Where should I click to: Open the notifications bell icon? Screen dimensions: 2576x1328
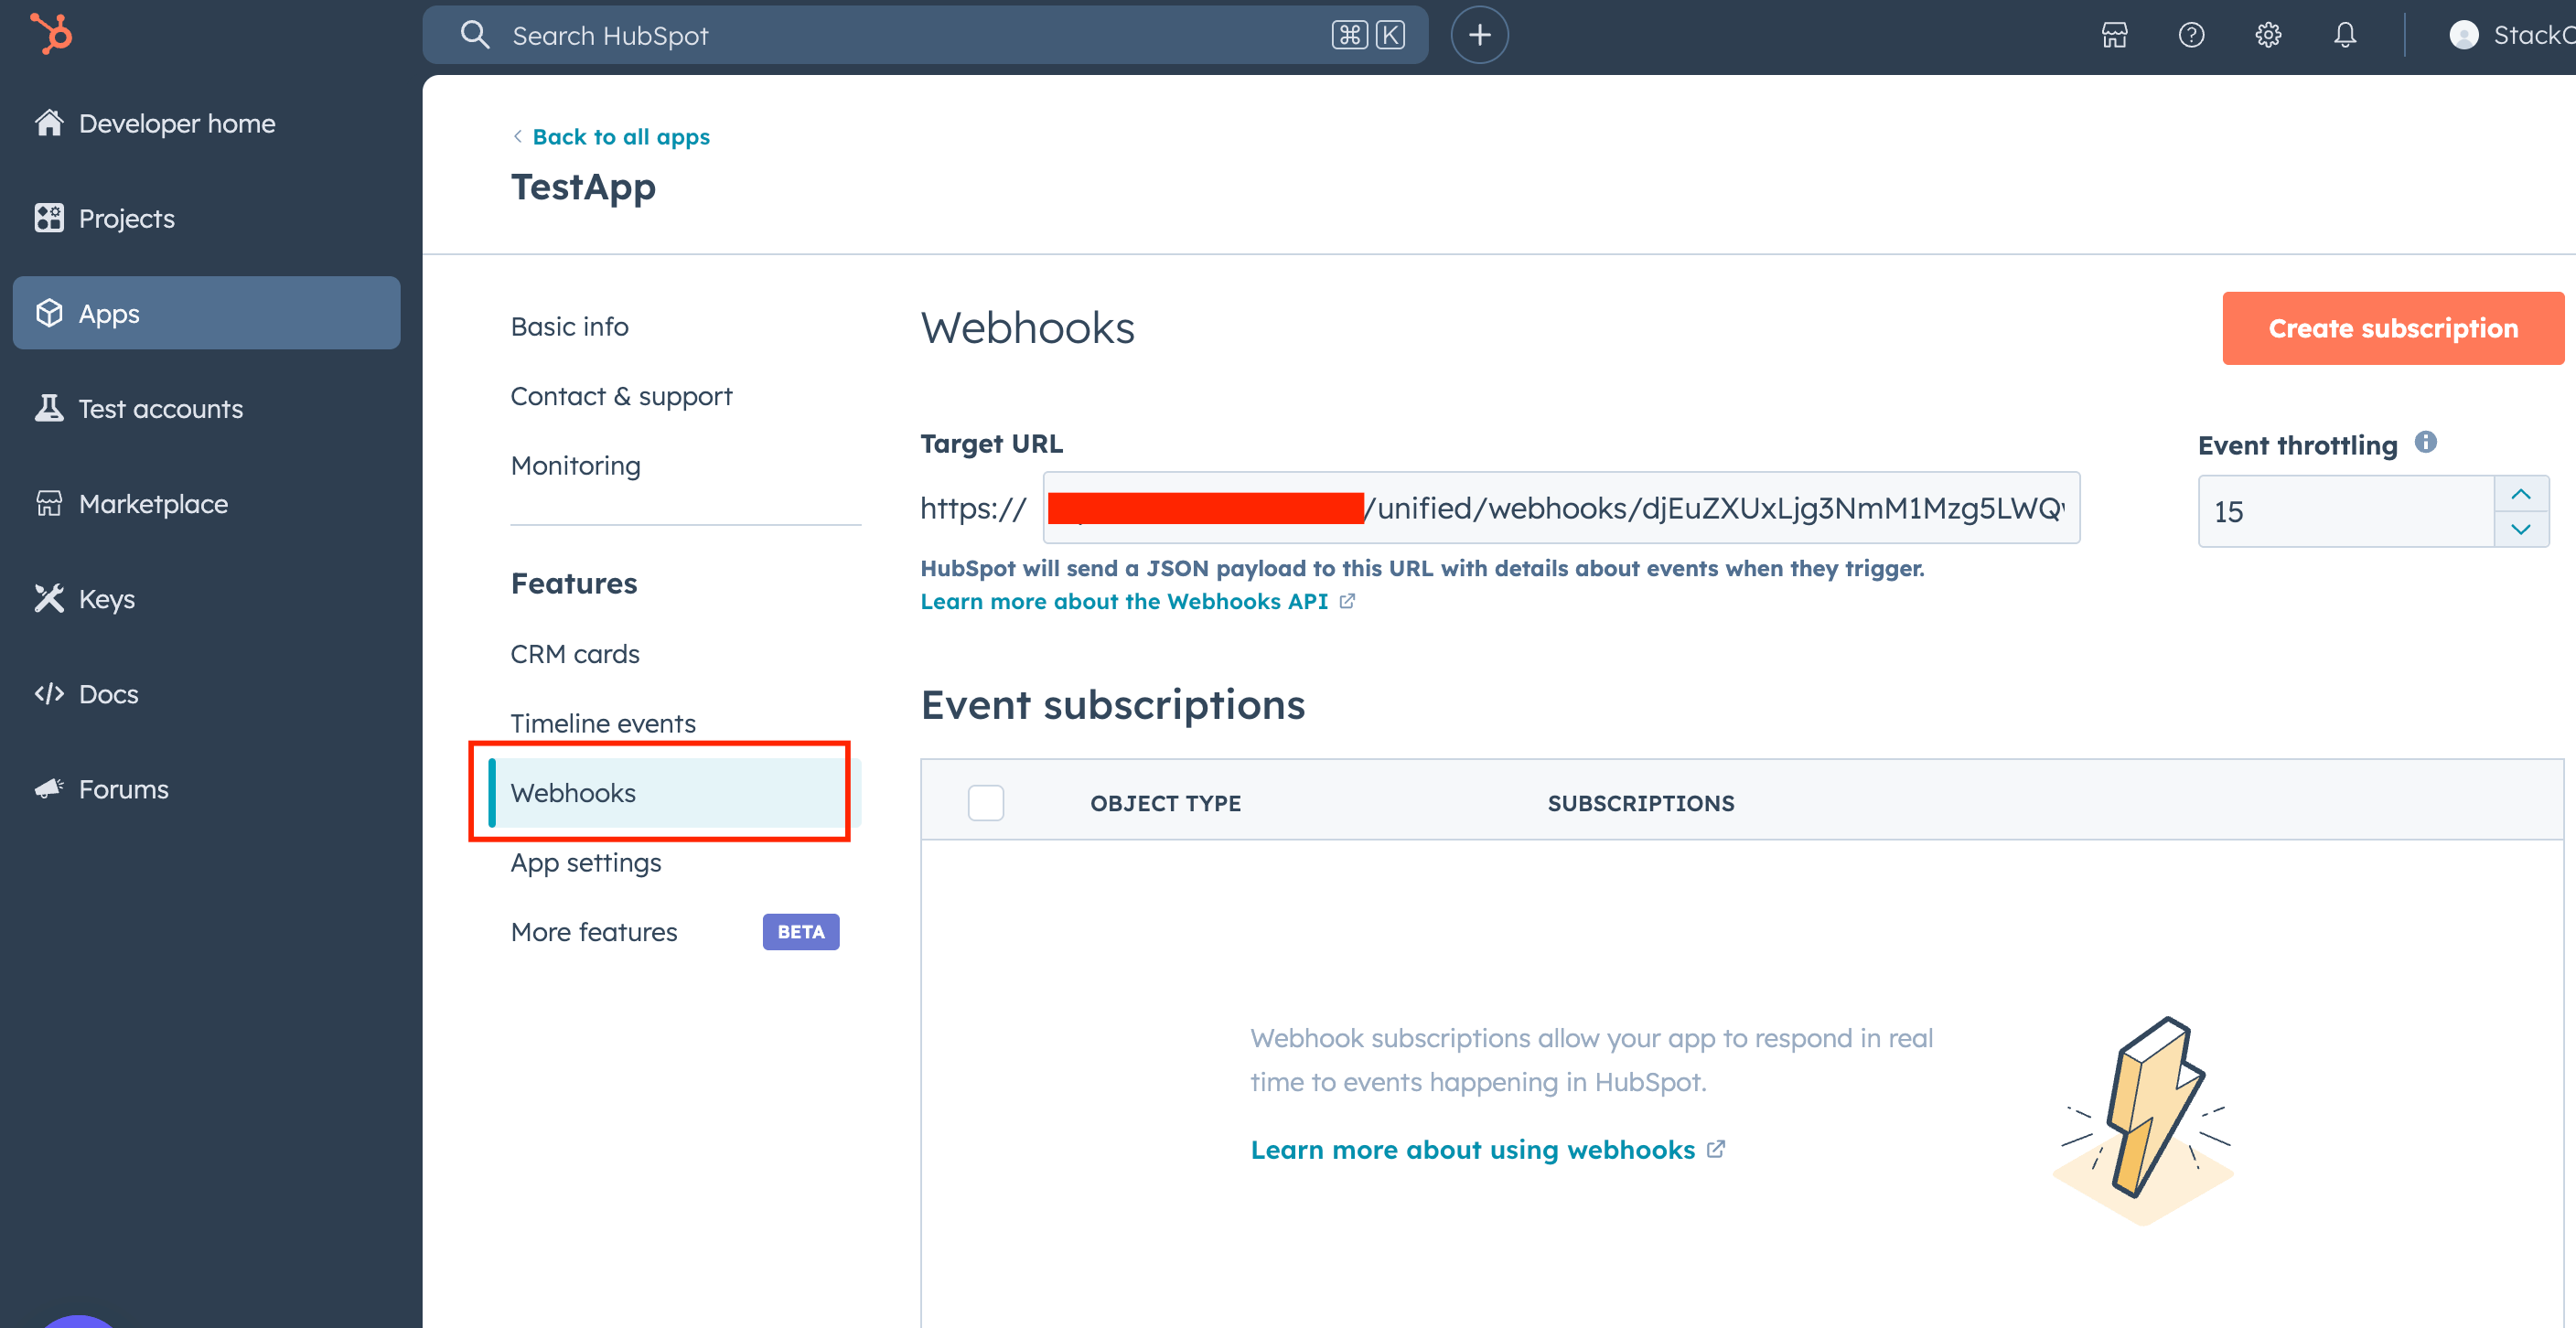[2345, 35]
